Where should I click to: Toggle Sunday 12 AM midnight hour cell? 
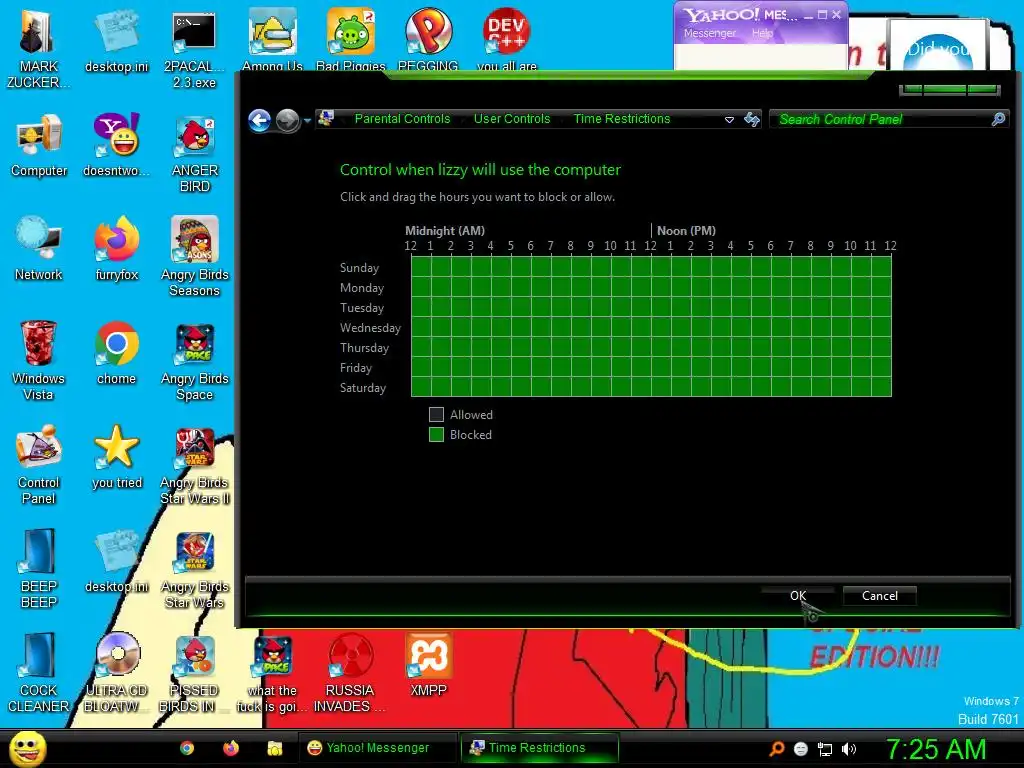(421, 267)
